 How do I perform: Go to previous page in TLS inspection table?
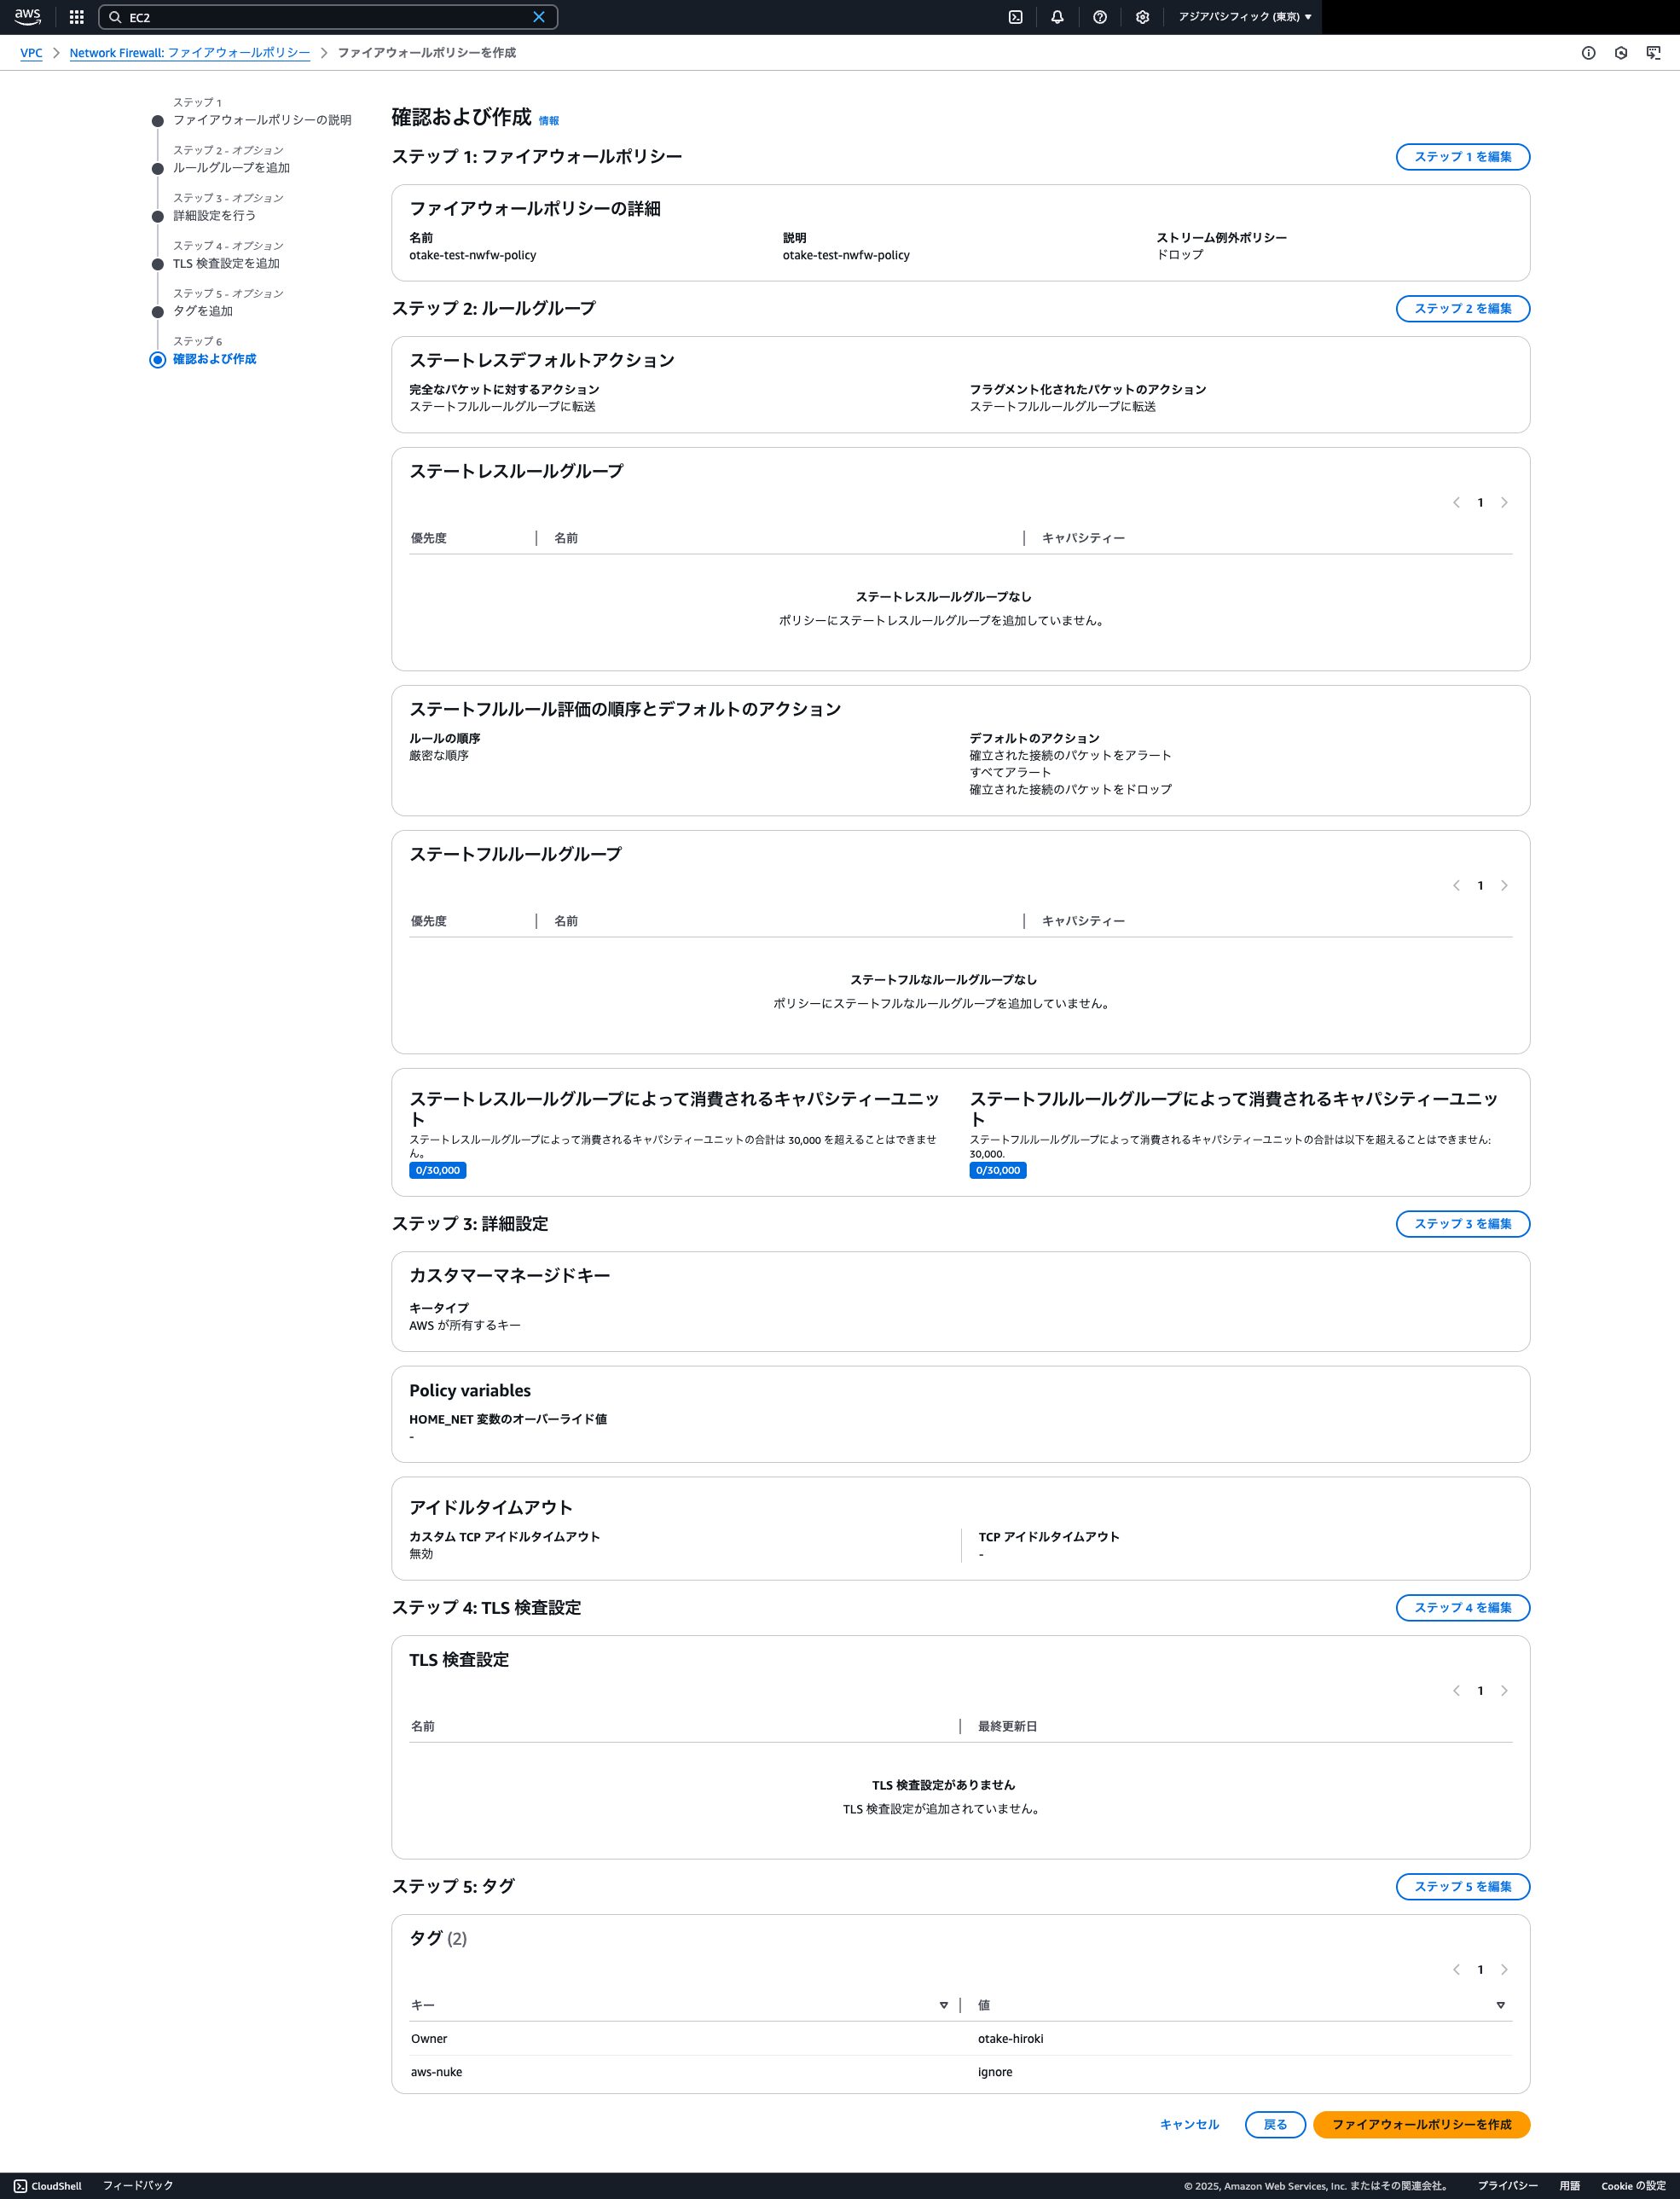1456,1691
